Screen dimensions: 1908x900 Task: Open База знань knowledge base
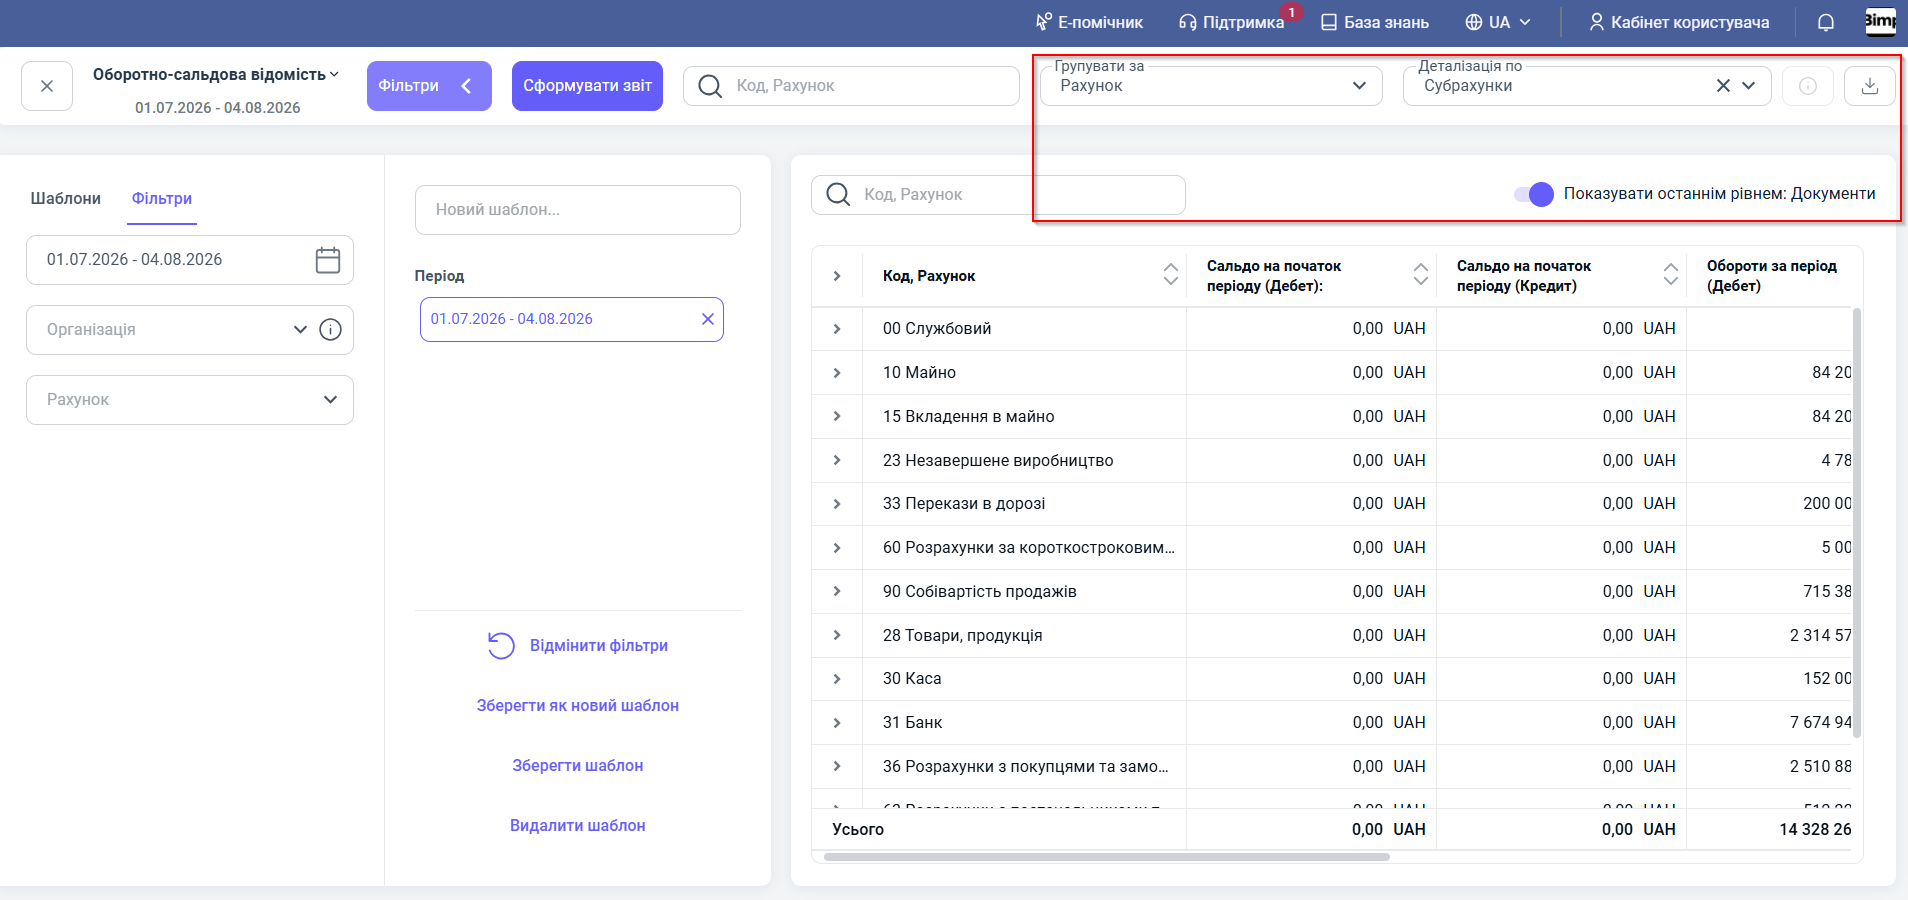point(1375,22)
